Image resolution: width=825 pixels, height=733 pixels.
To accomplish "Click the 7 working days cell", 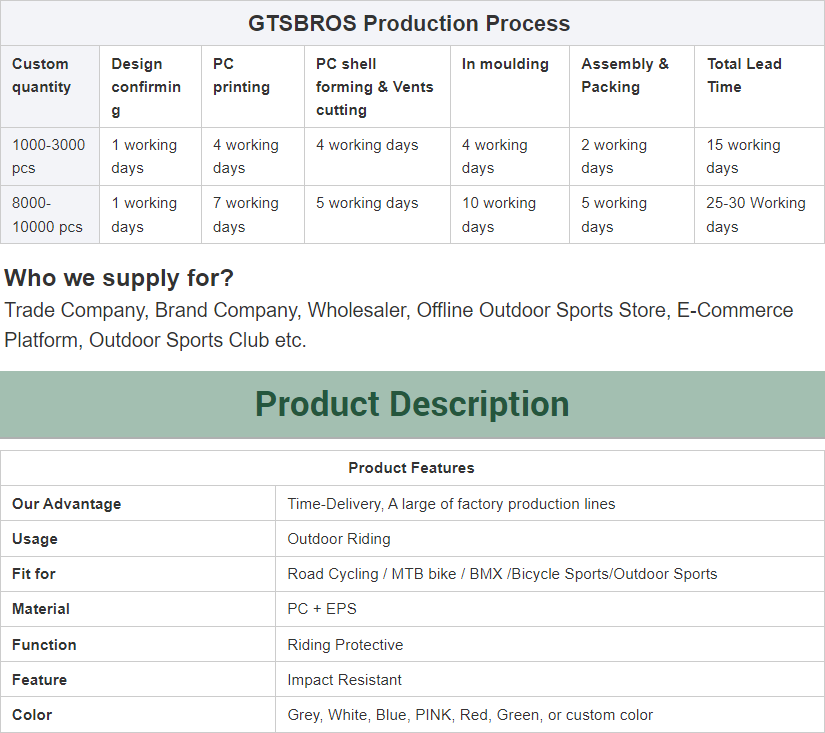I will point(253,215).
